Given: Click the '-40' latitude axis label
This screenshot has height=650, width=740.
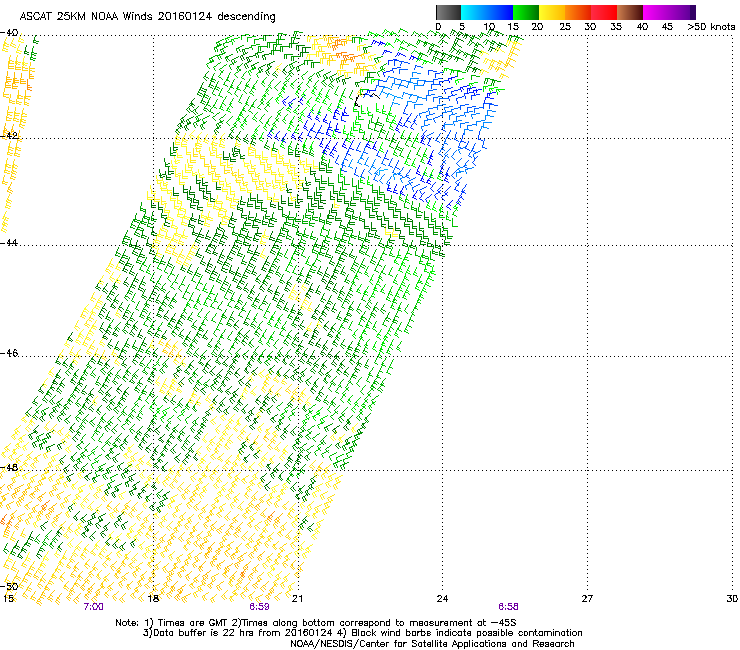Looking at the screenshot, I should (x=9, y=33).
